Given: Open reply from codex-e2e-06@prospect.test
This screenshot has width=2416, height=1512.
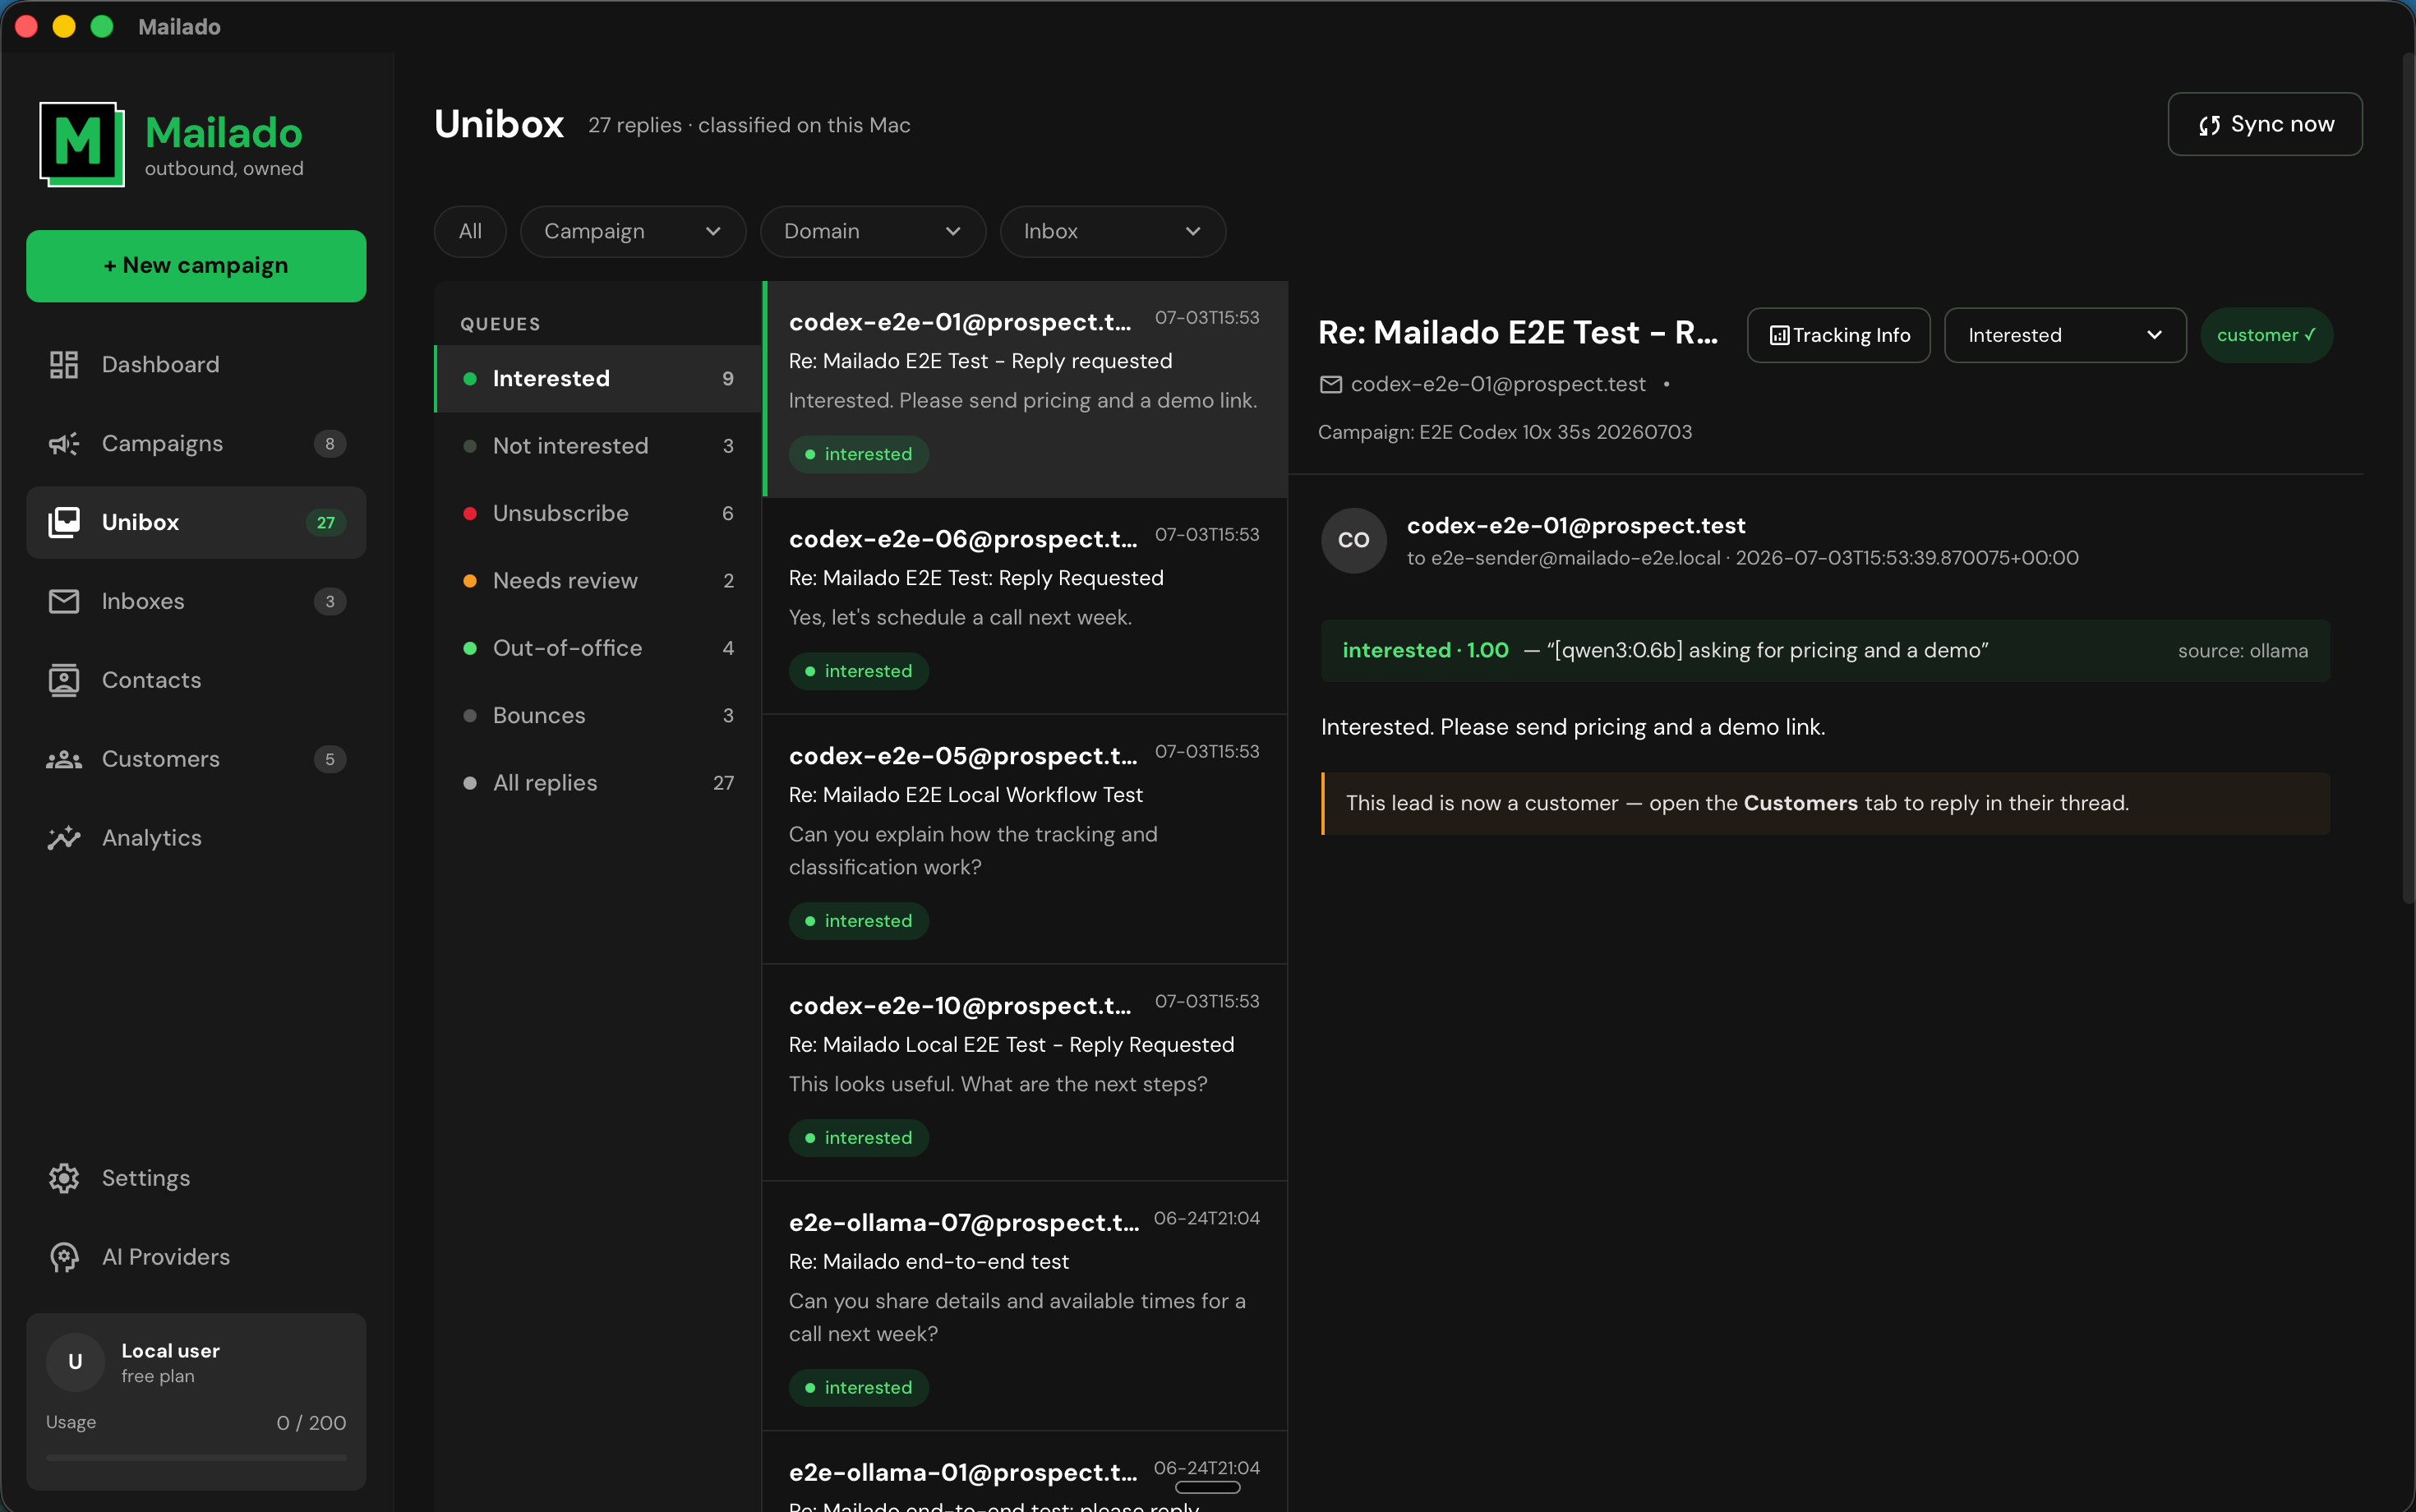Looking at the screenshot, I should coord(1024,606).
